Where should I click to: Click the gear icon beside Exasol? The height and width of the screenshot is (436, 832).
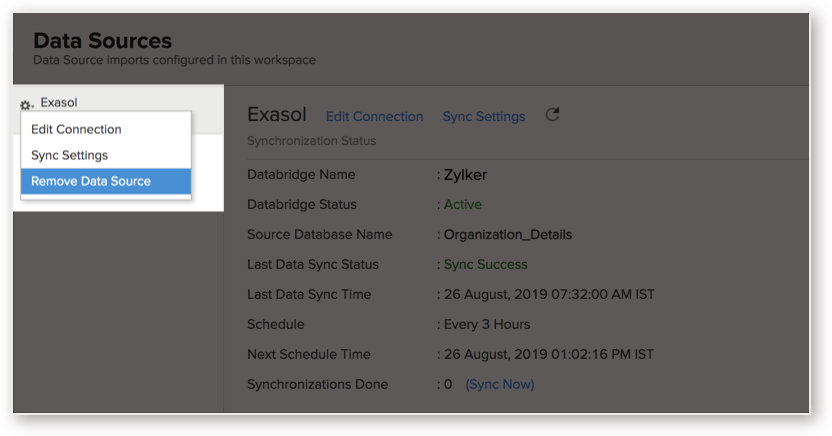(26, 105)
